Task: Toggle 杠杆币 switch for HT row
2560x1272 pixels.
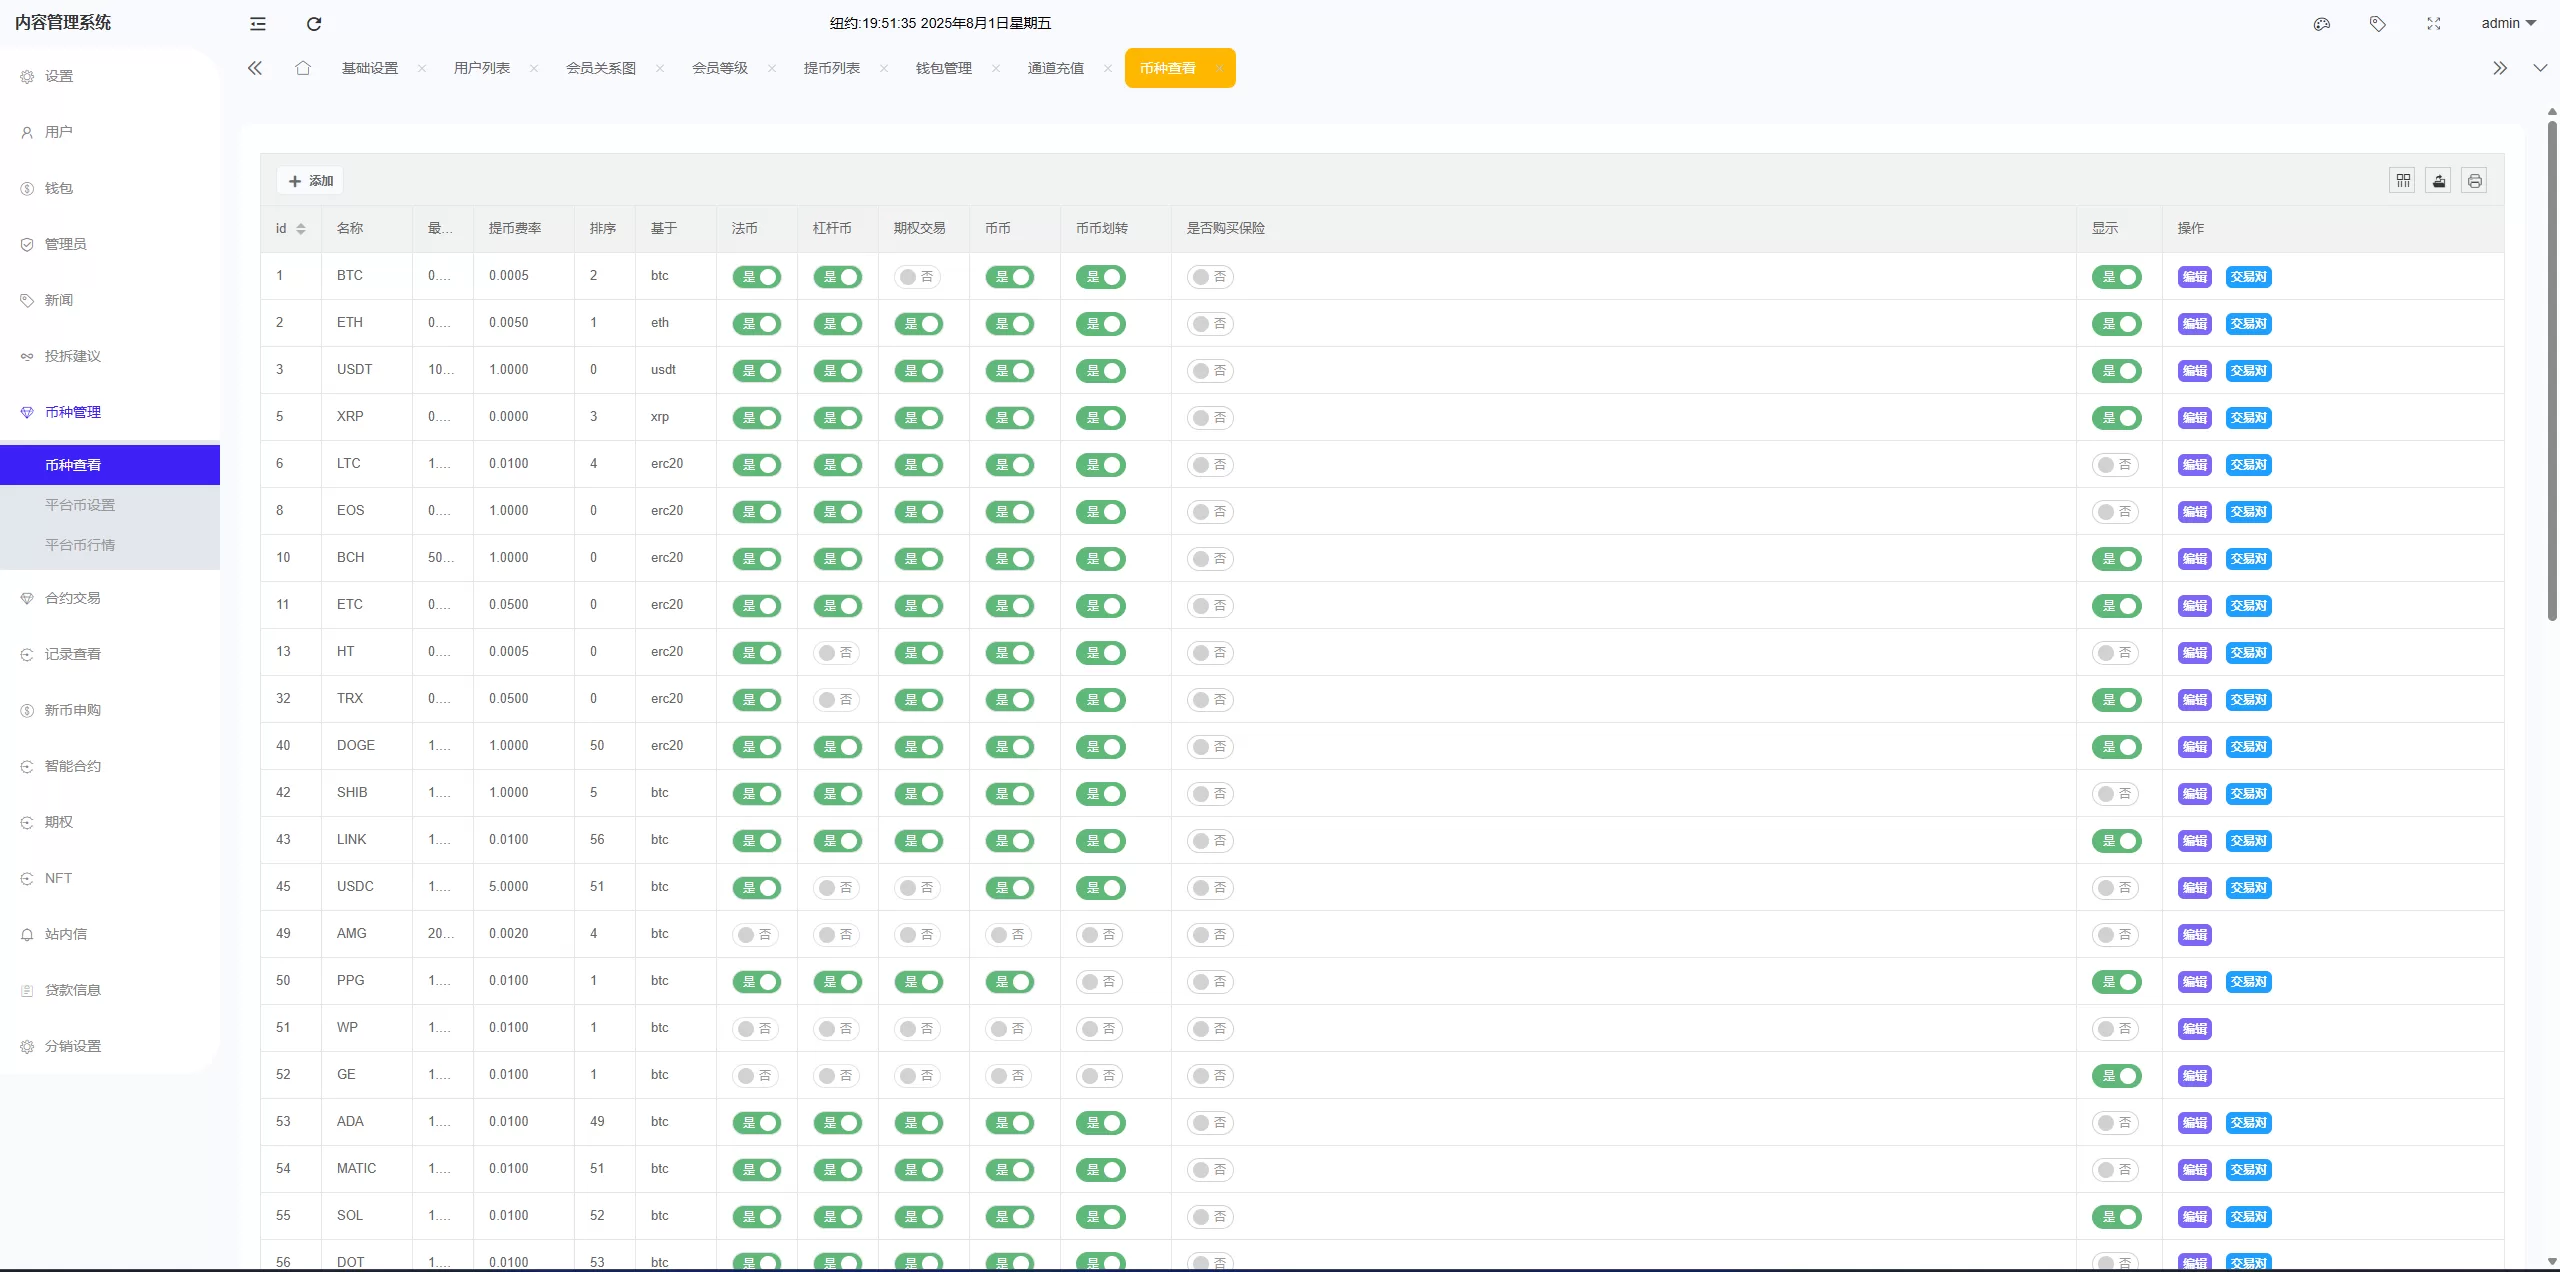Action: pyautogui.click(x=836, y=653)
